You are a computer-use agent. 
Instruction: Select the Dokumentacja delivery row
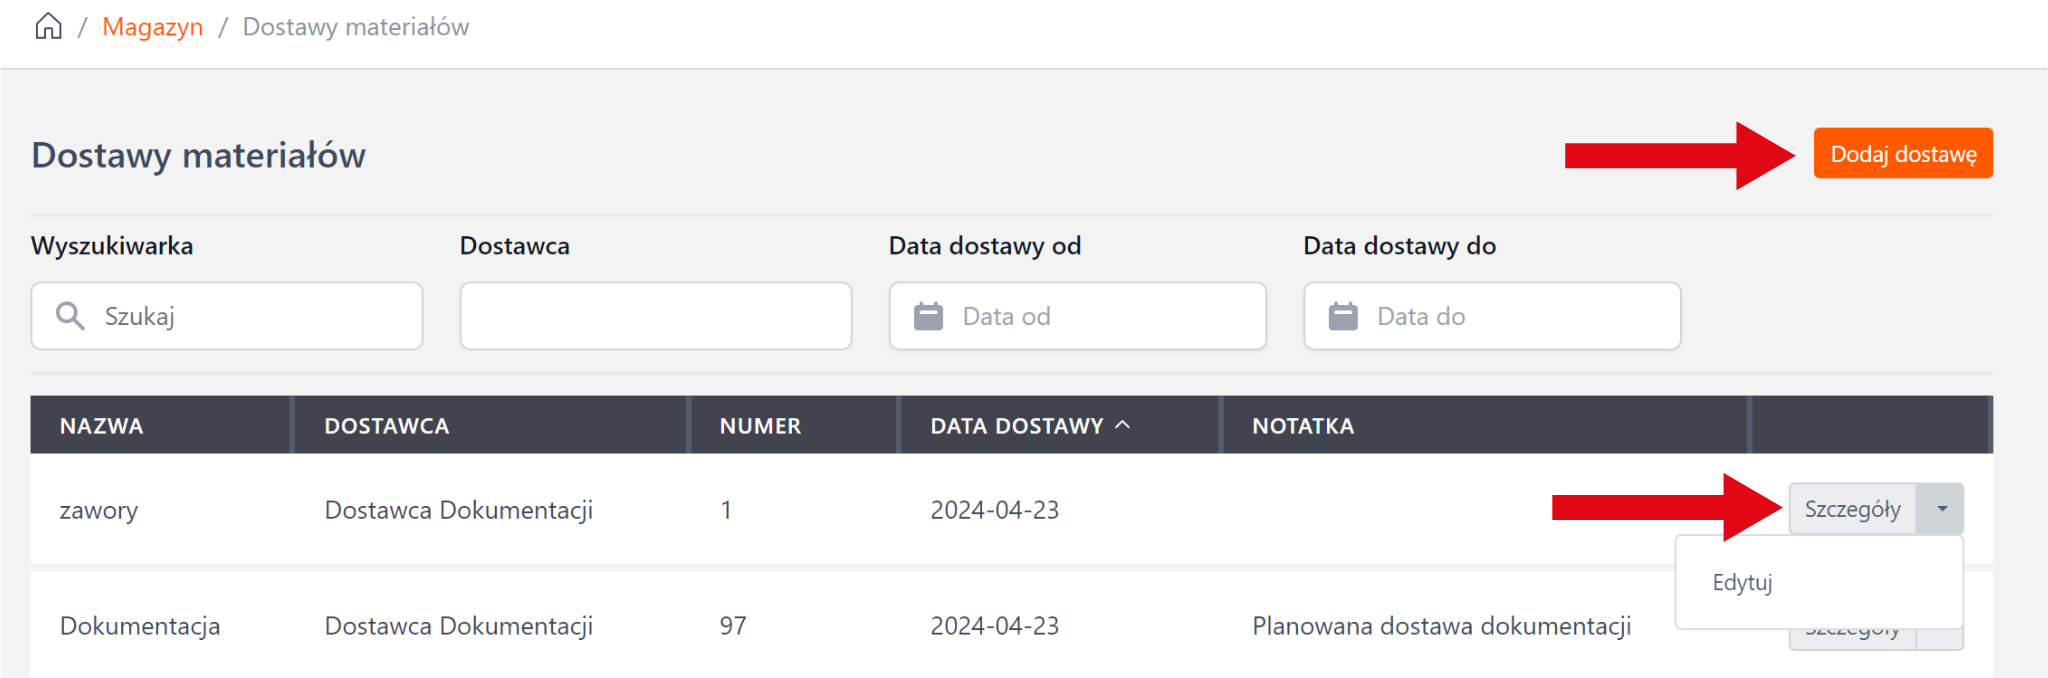pyautogui.click(x=140, y=626)
